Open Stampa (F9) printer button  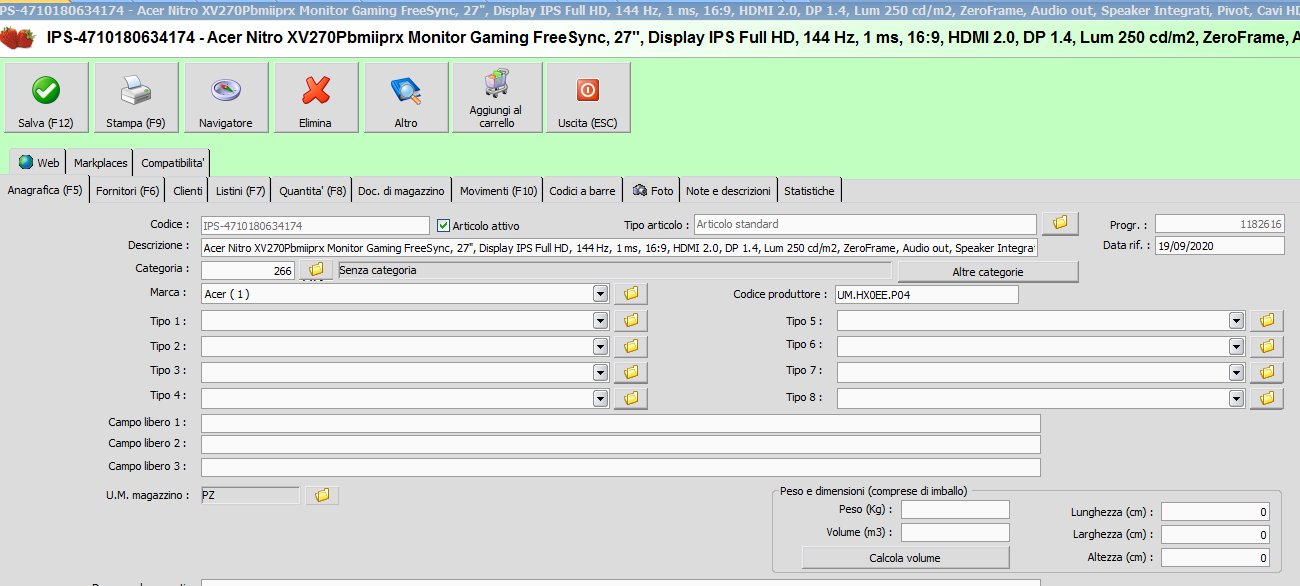pyautogui.click(x=136, y=97)
